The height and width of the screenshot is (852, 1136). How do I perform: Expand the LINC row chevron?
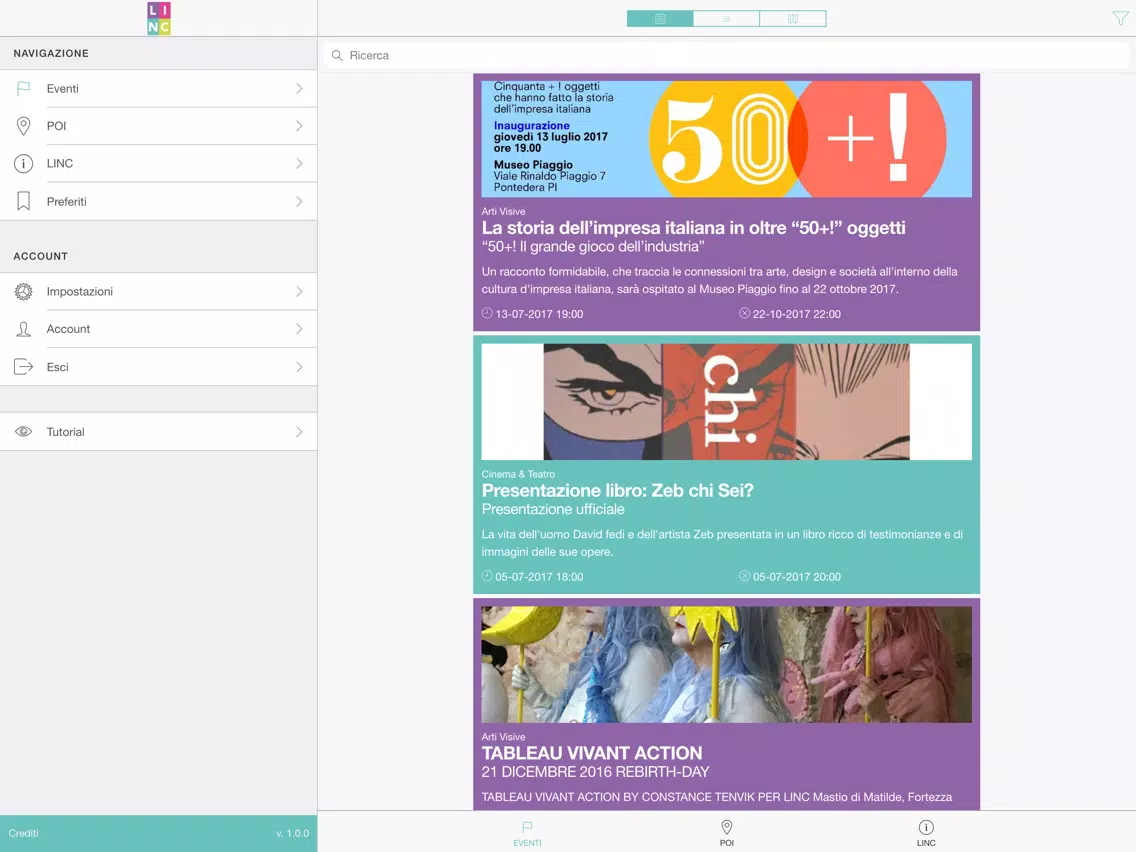[x=299, y=164]
